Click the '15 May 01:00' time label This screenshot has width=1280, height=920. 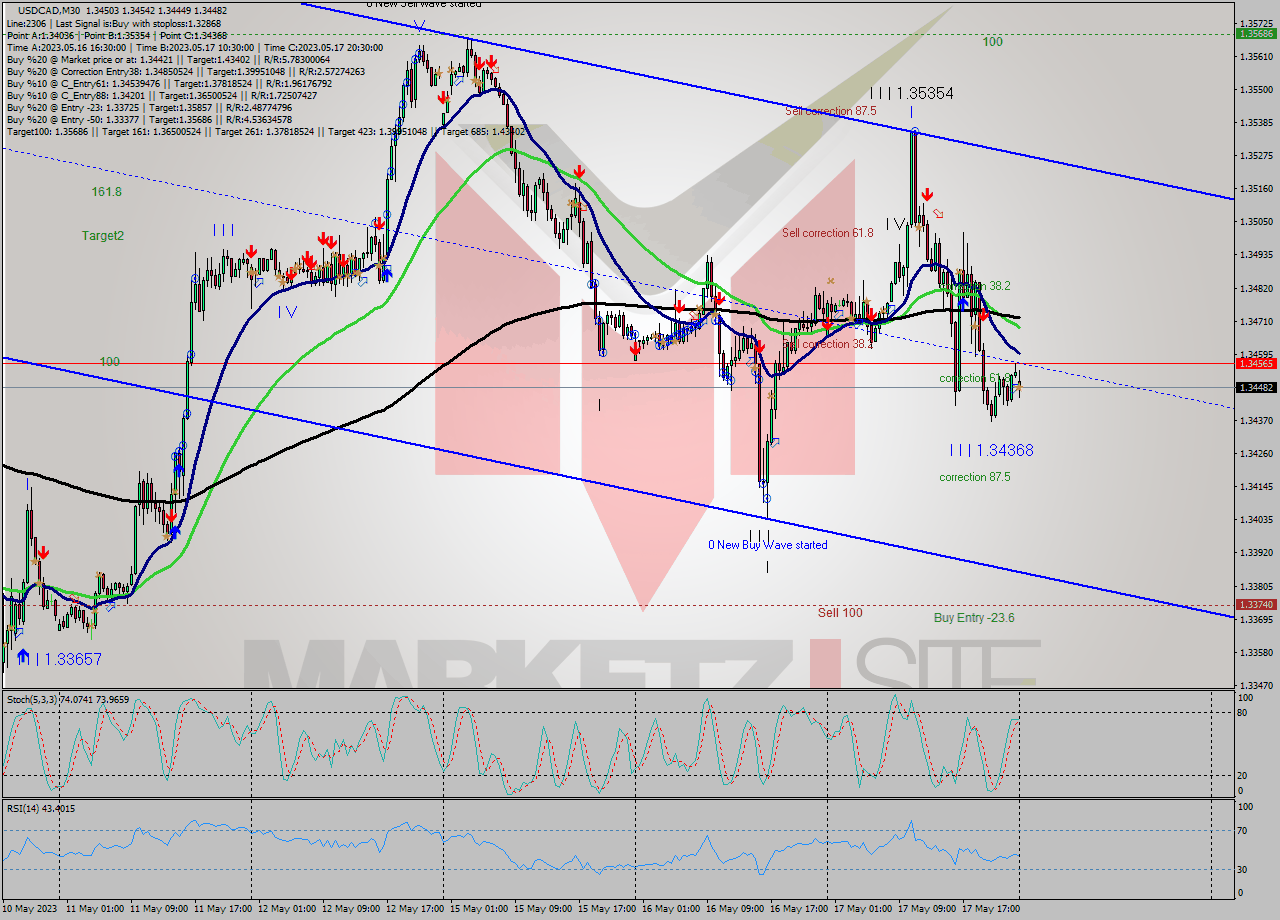479,909
